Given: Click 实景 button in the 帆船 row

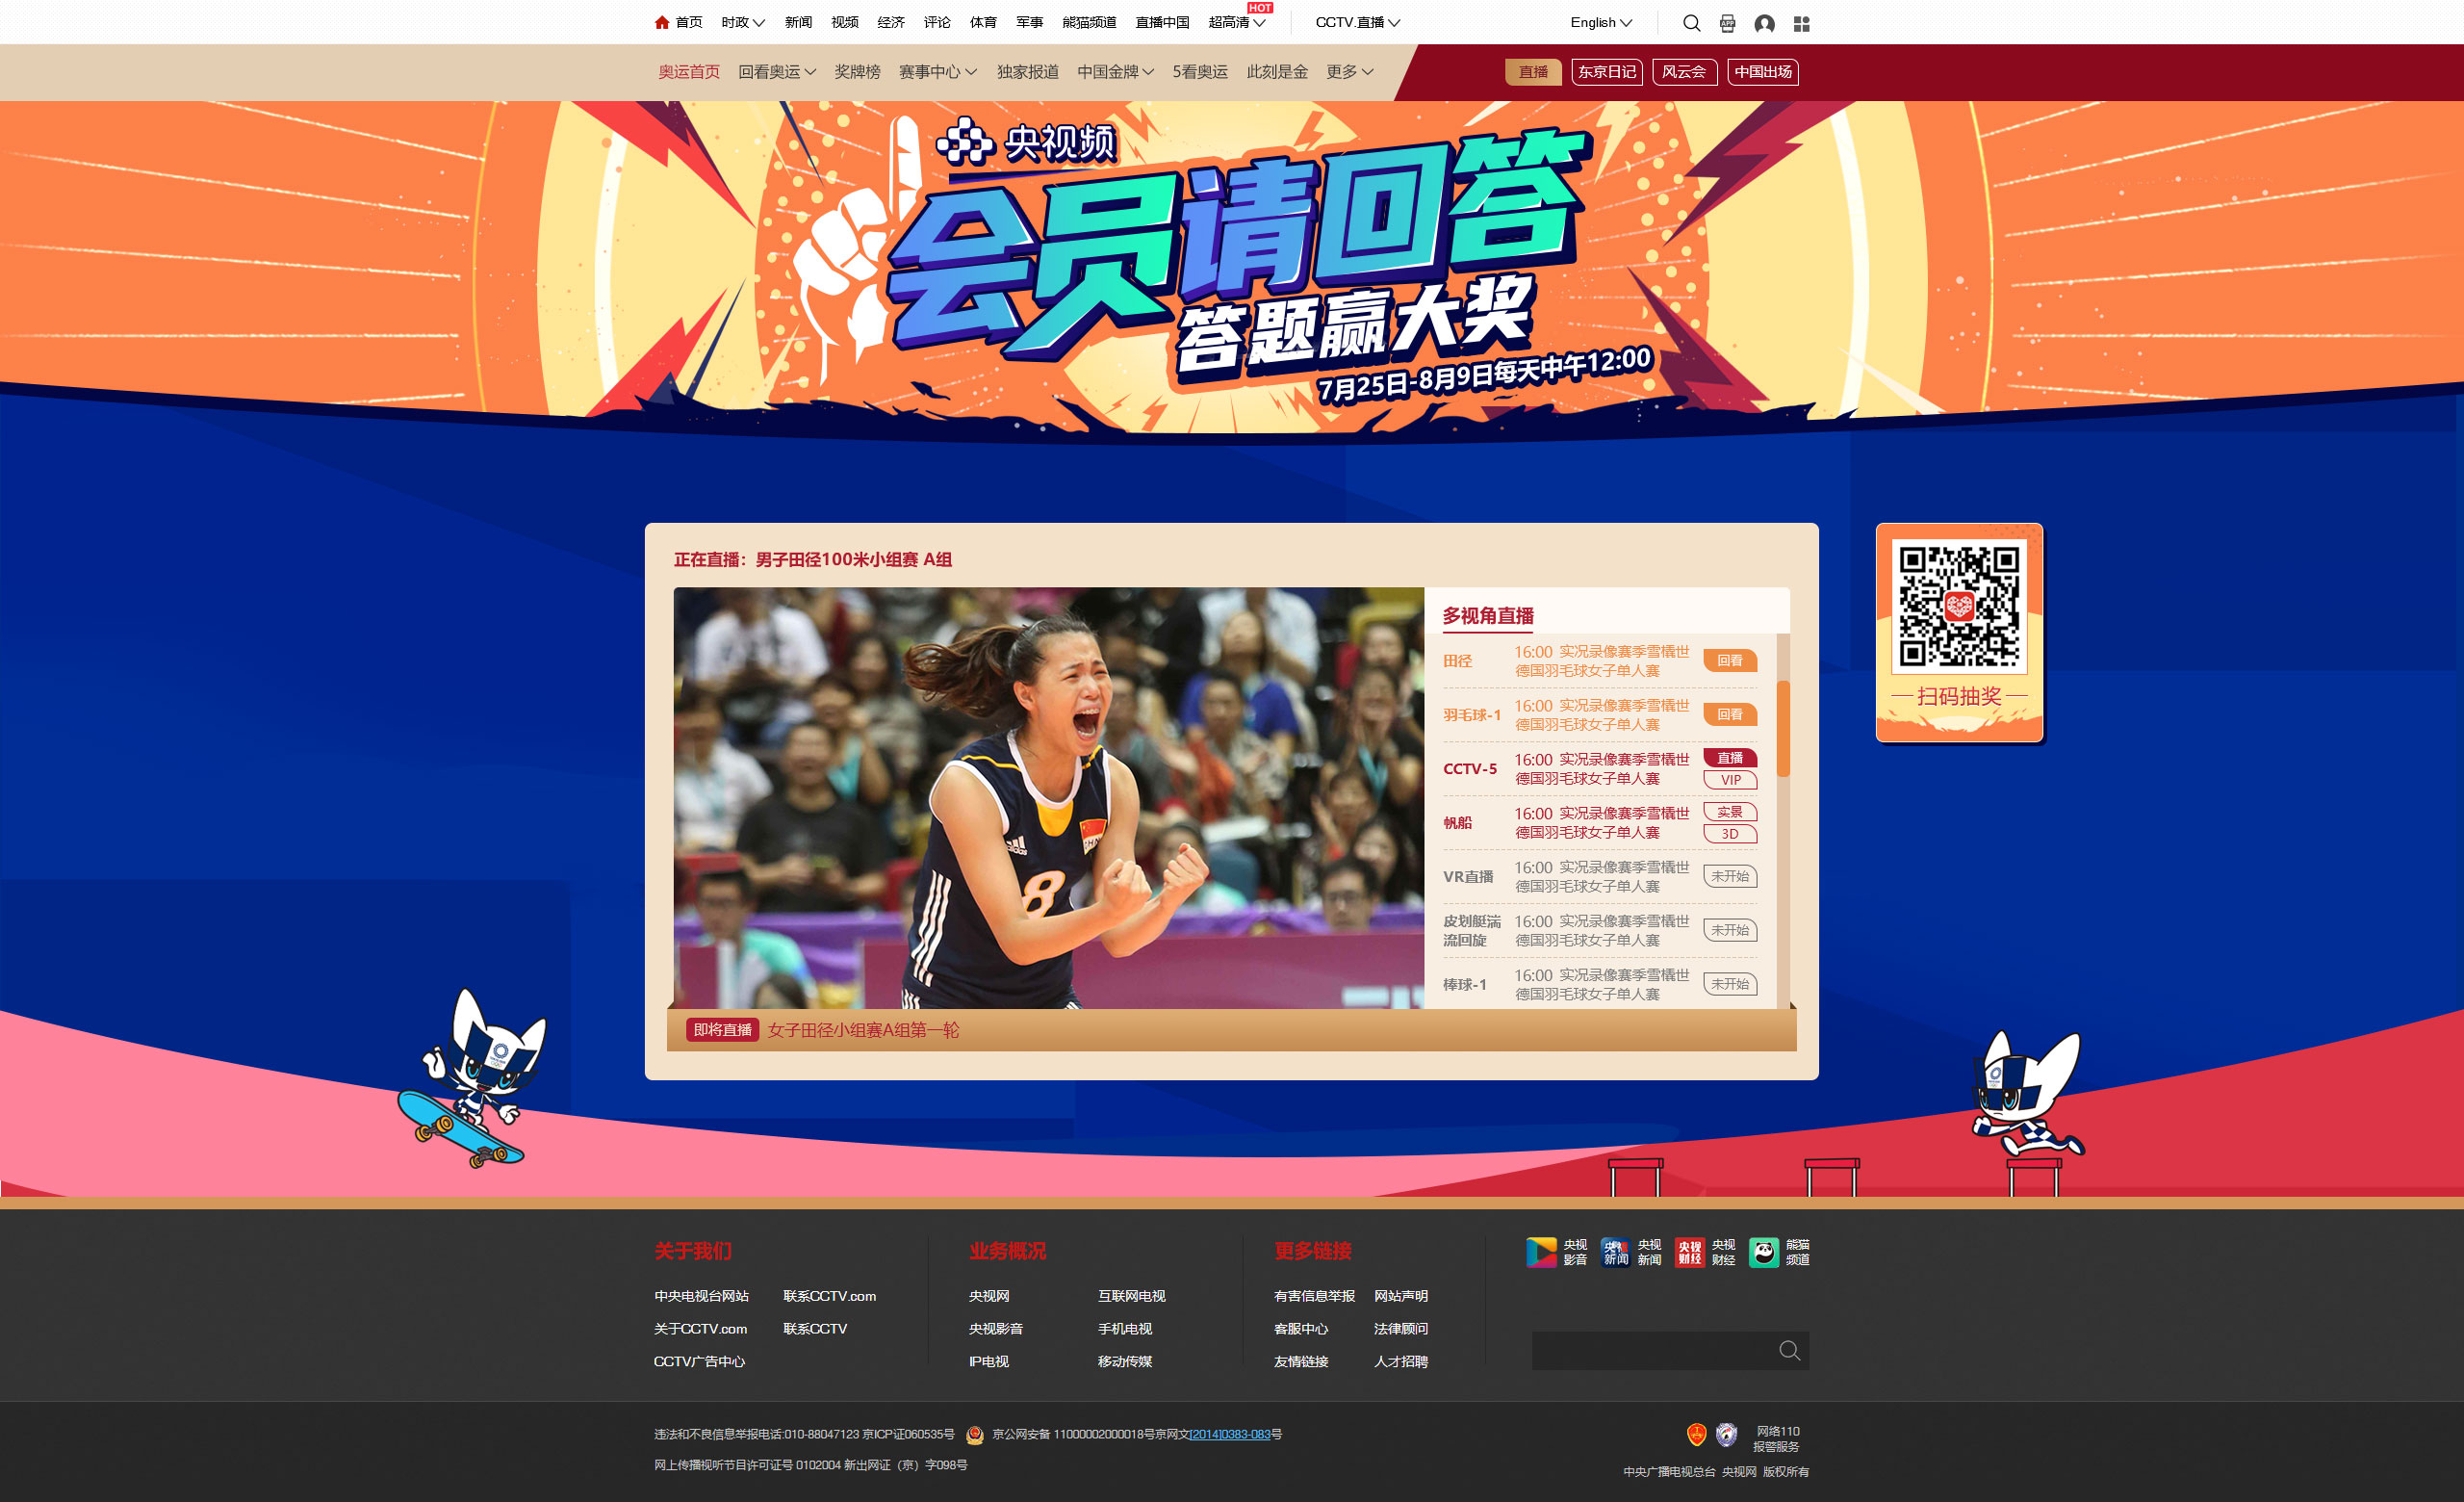Looking at the screenshot, I should [1730, 812].
